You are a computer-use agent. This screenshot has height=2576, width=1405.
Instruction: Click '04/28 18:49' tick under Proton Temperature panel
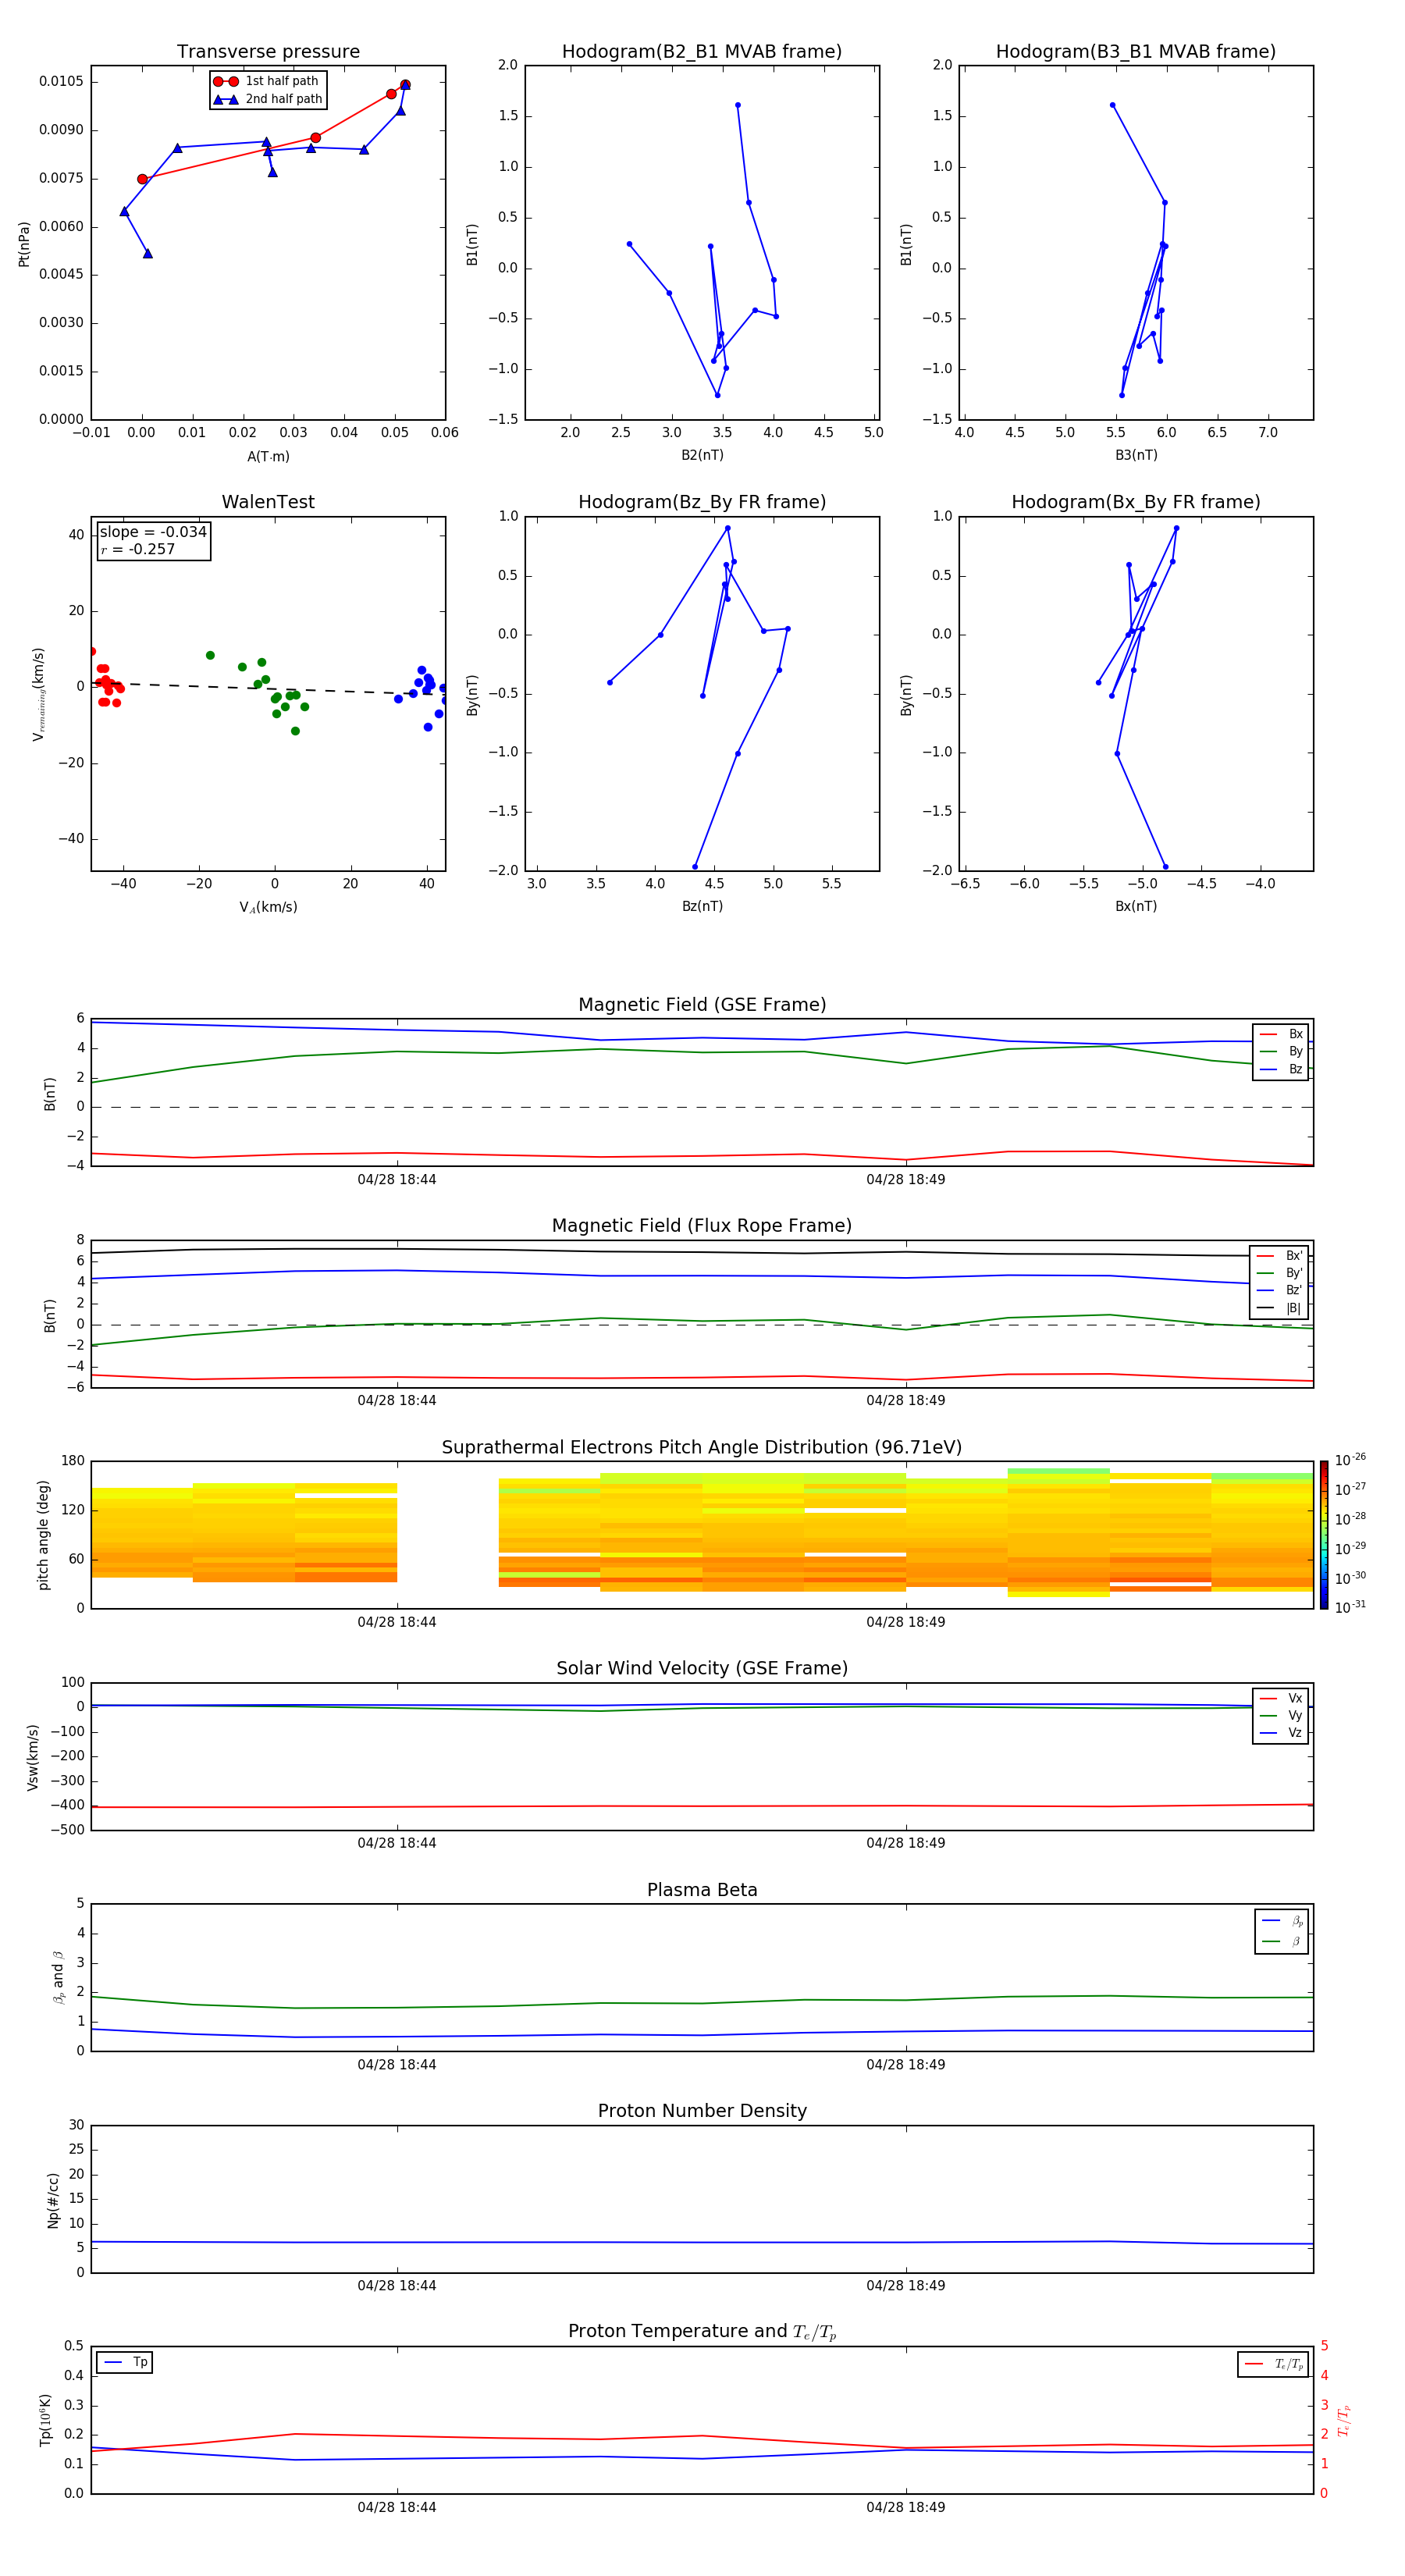(x=906, y=2507)
